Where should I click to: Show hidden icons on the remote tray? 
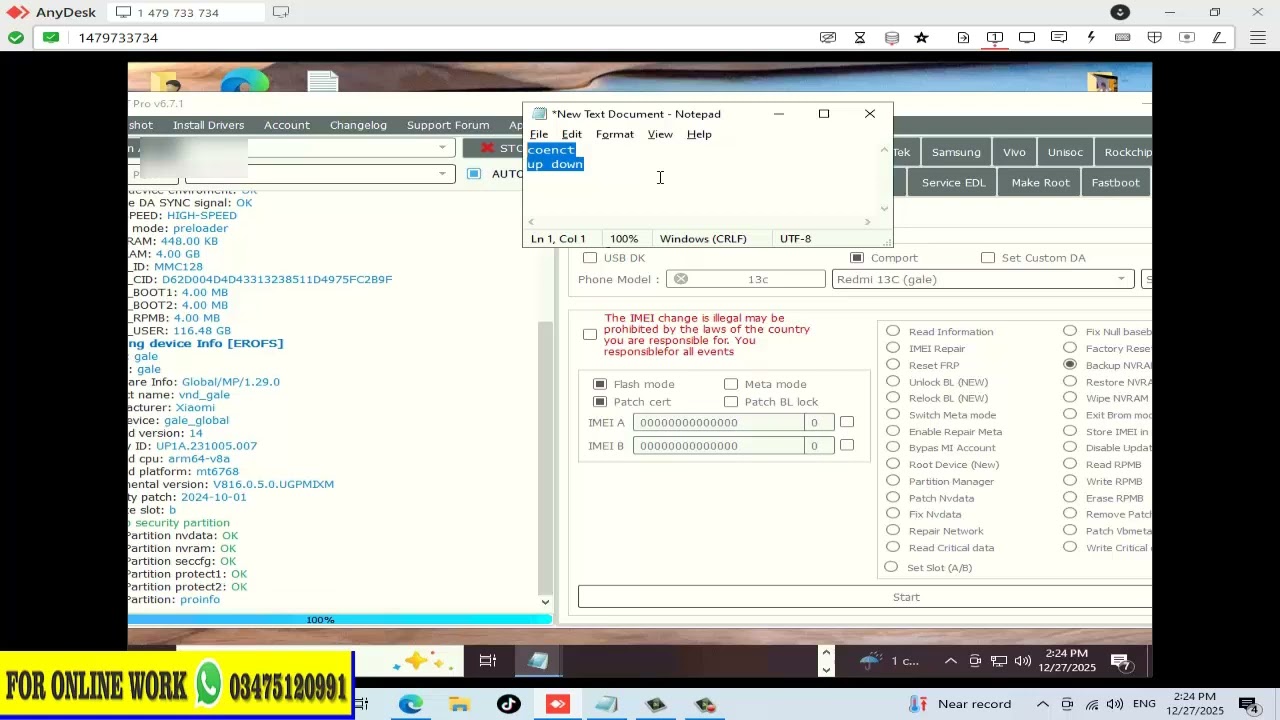coord(950,661)
